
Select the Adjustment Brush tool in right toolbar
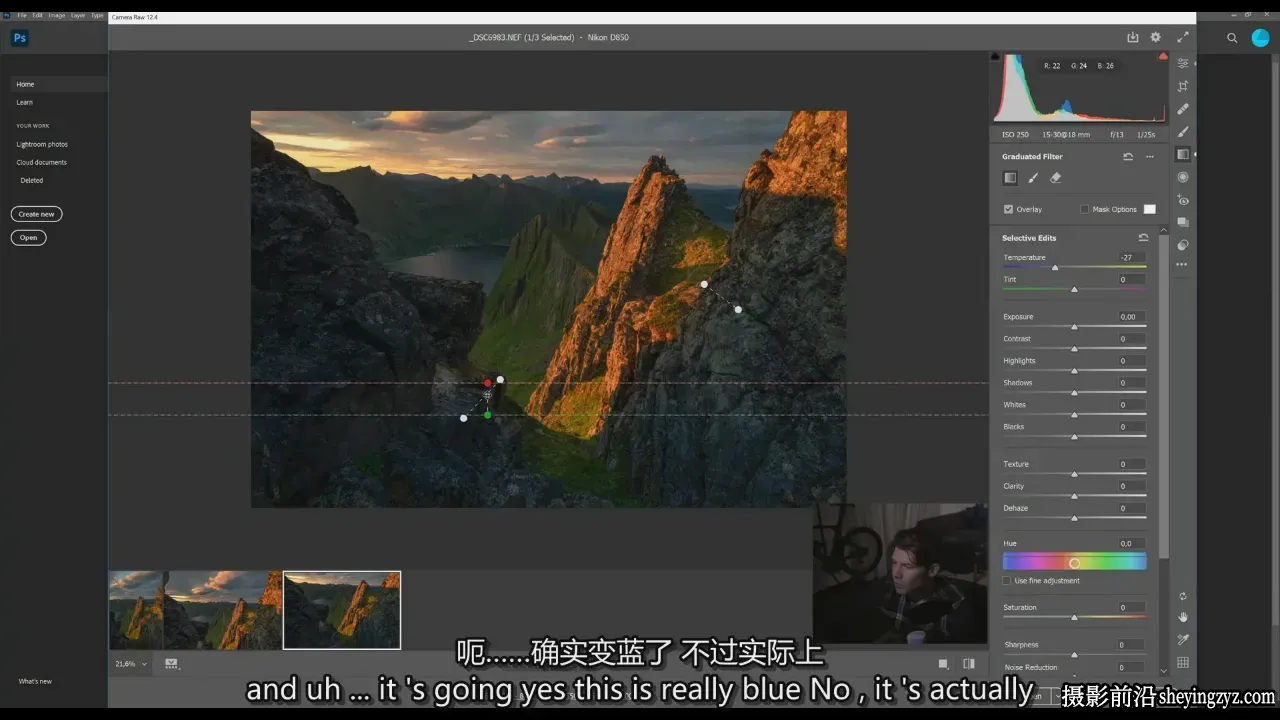pos(1183,131)
